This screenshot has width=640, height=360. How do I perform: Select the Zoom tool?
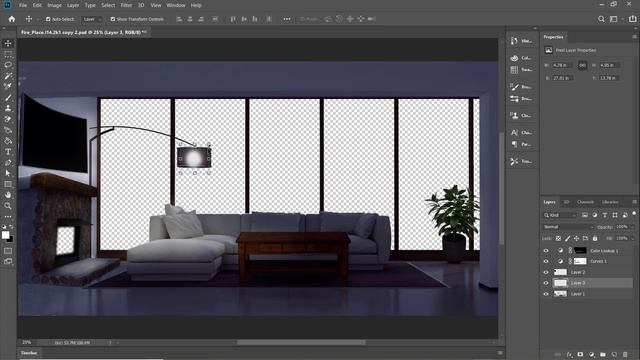[x=8, y=206]
